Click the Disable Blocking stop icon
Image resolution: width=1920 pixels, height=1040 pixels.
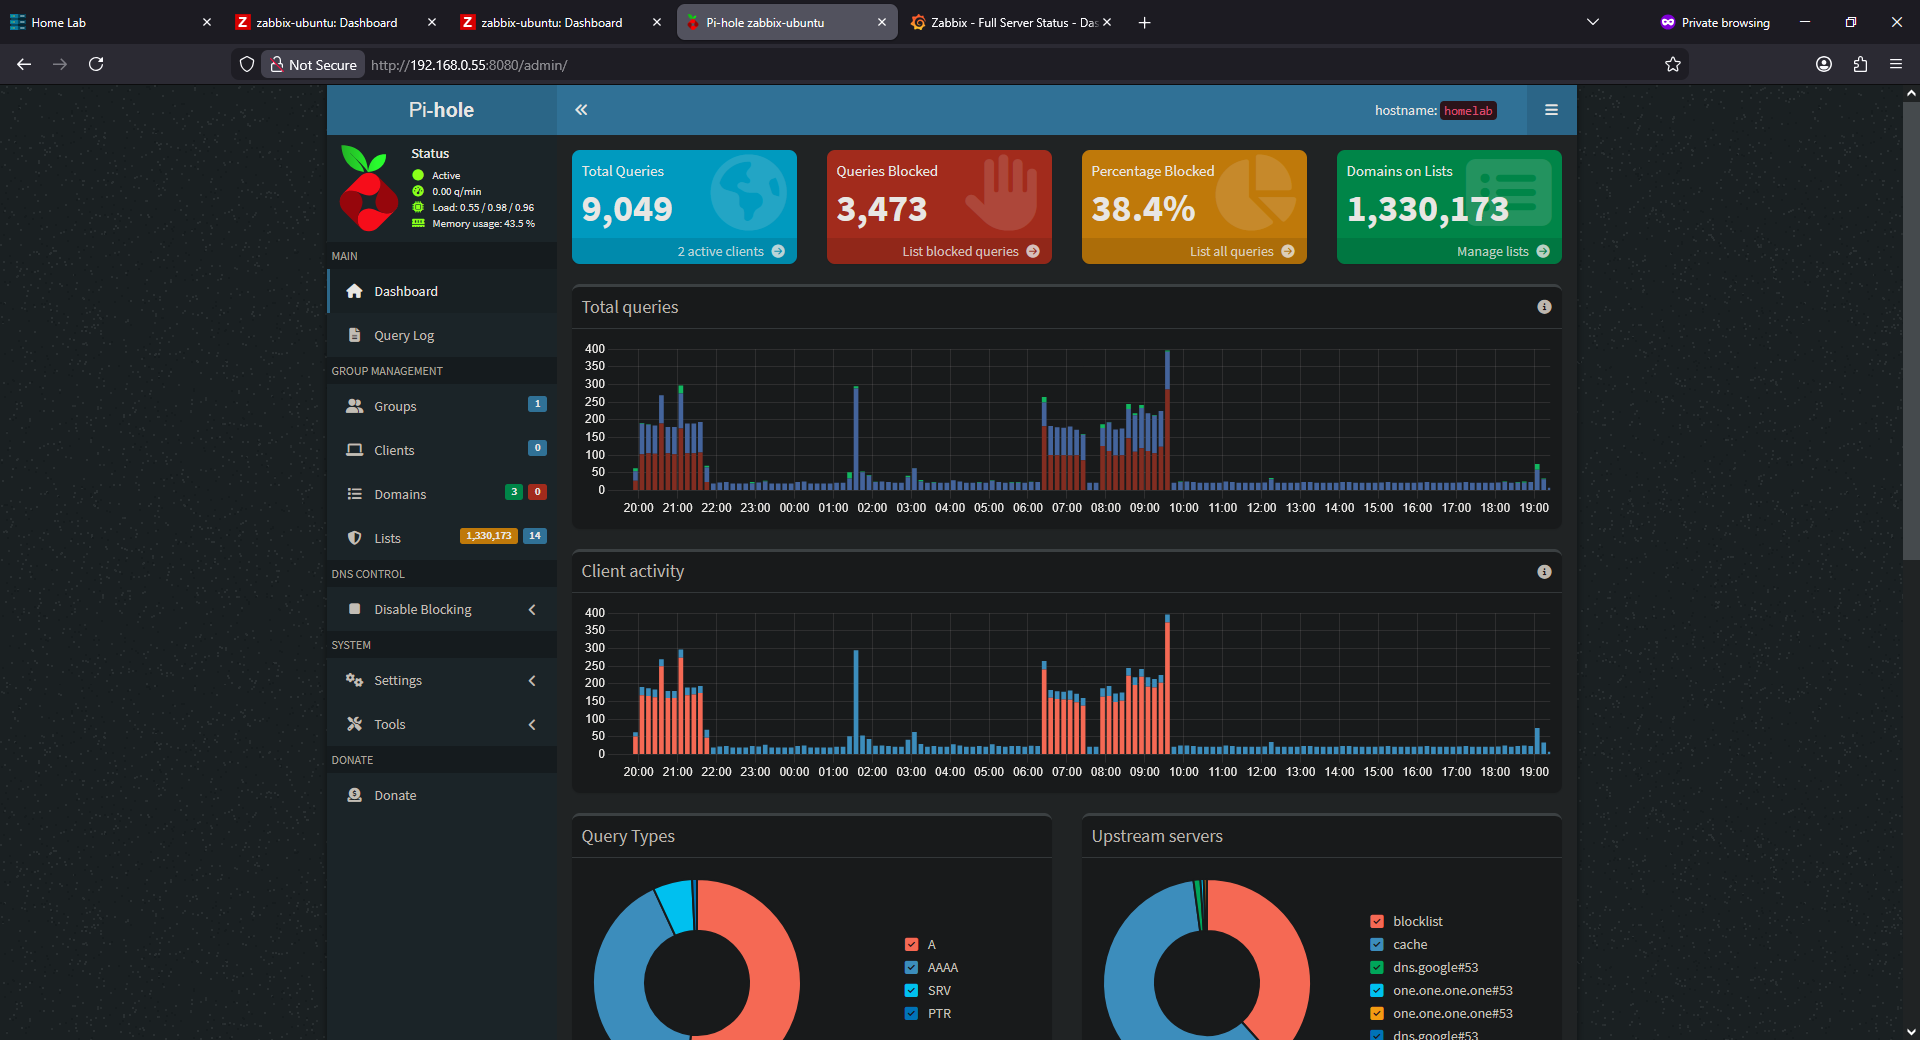click(354, 609)
